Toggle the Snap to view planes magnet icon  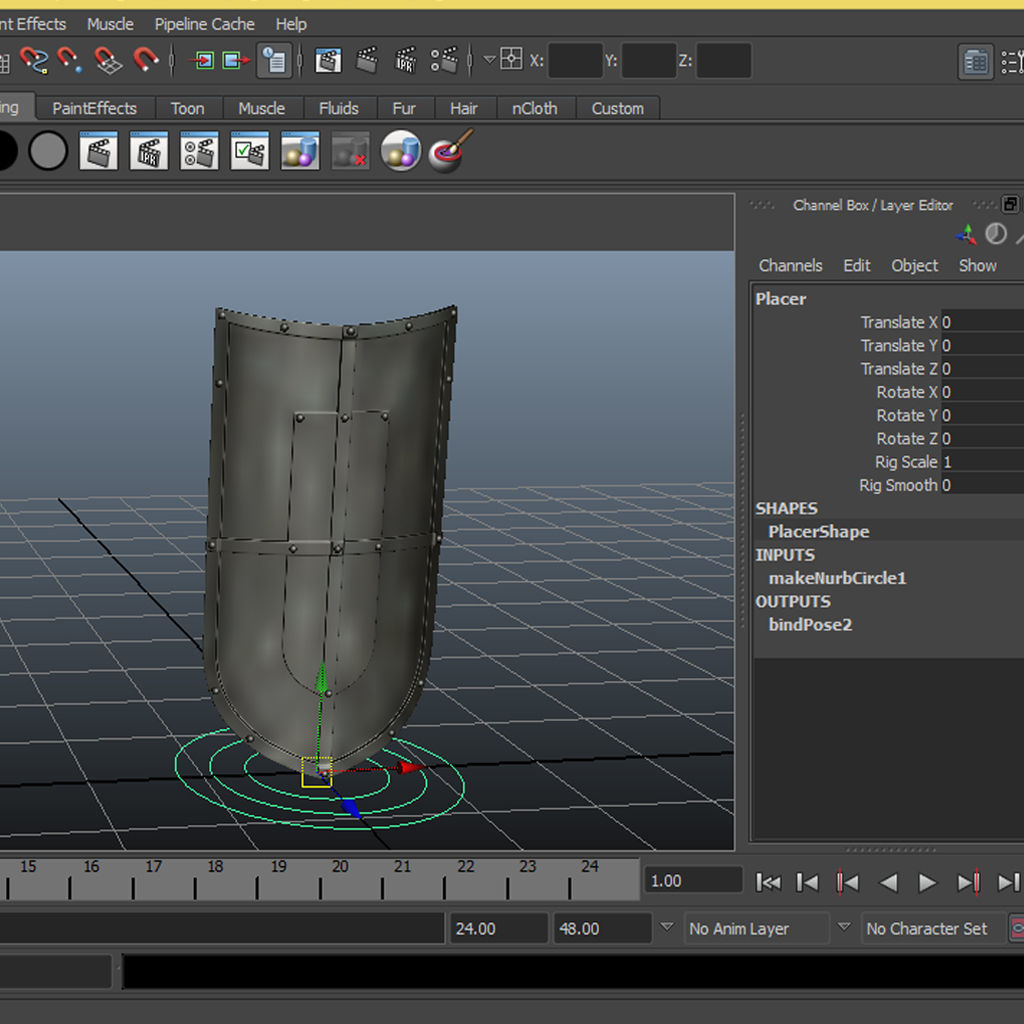[108, 61]
